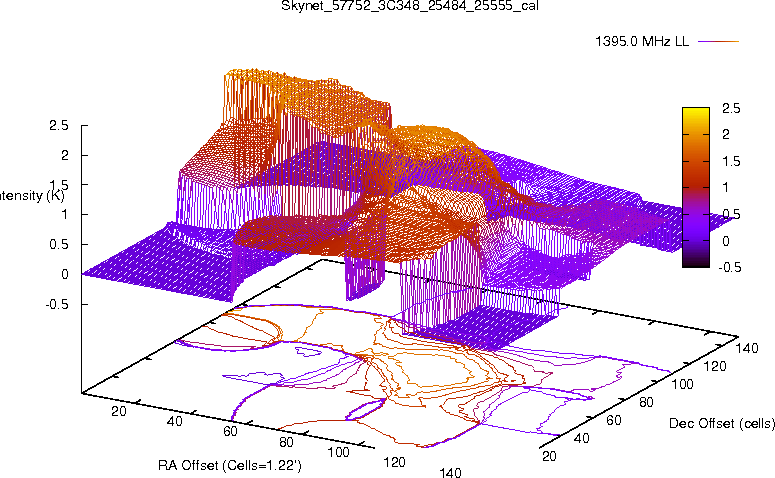Click the 140 tick on the RA Offset axis

click(450, 472)
